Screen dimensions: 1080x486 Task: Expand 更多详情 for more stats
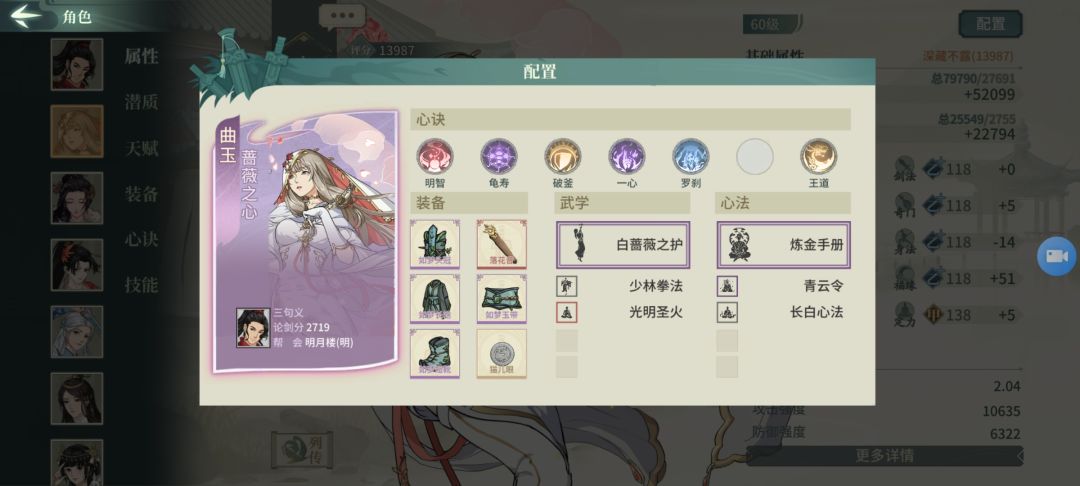point(884,456)
